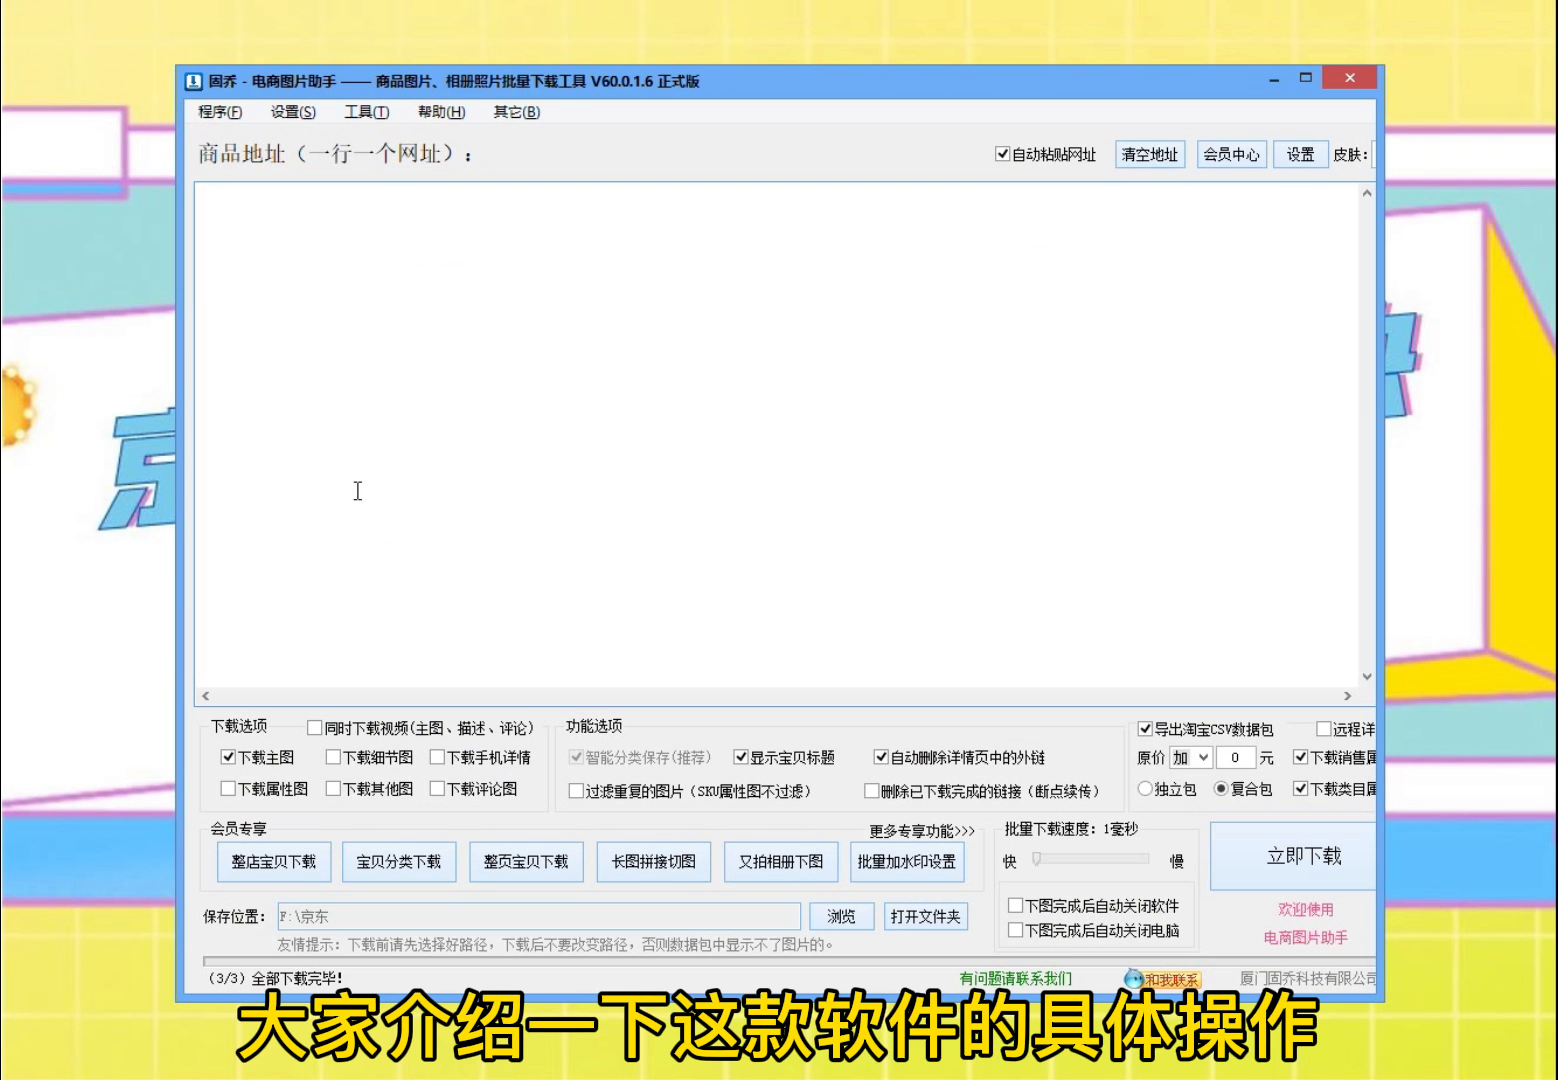Image resolution: width=1558 pixels, height=1080 pixels.
Task: Select the 独立包 radio button
Action: click(1145, 789)
